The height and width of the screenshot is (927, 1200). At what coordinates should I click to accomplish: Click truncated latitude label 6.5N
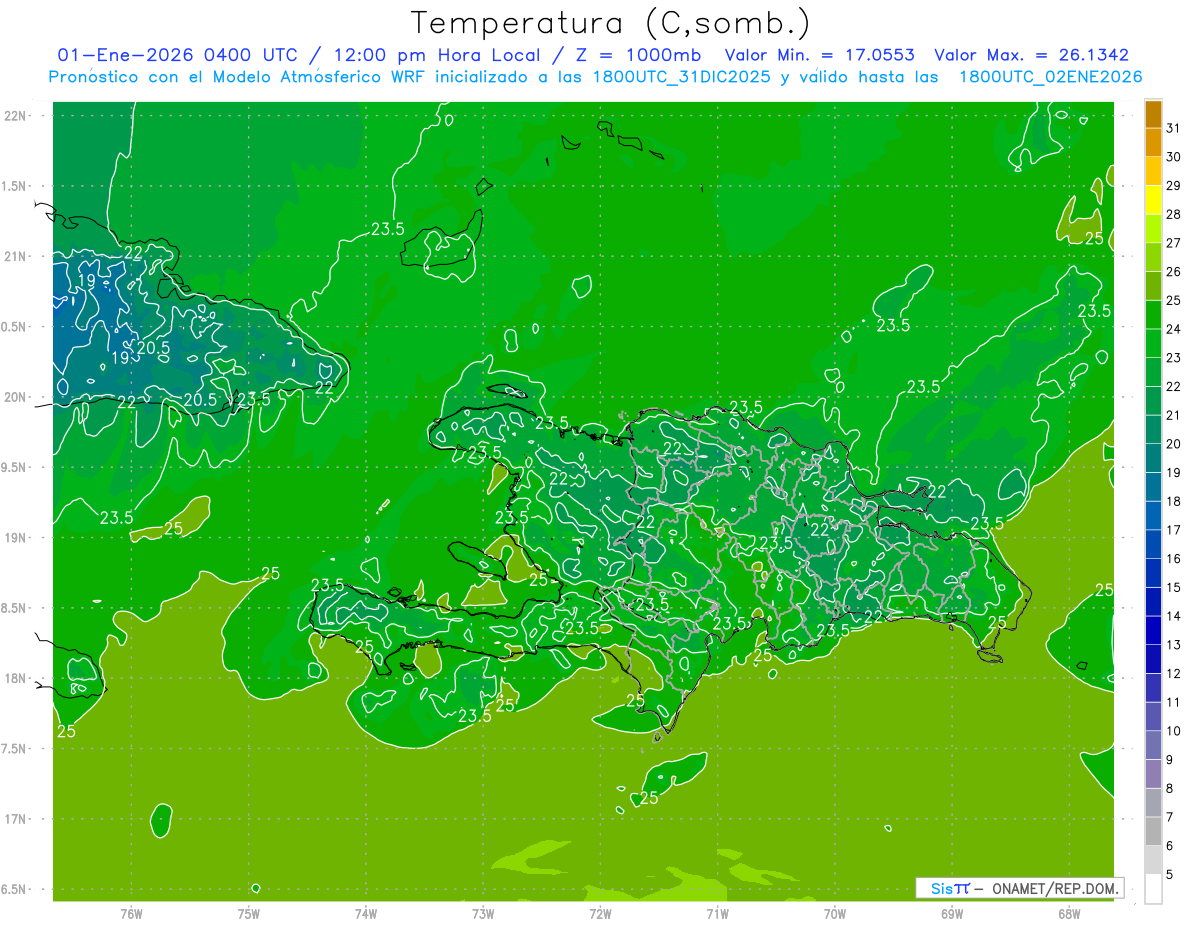[x=15, y=889]
